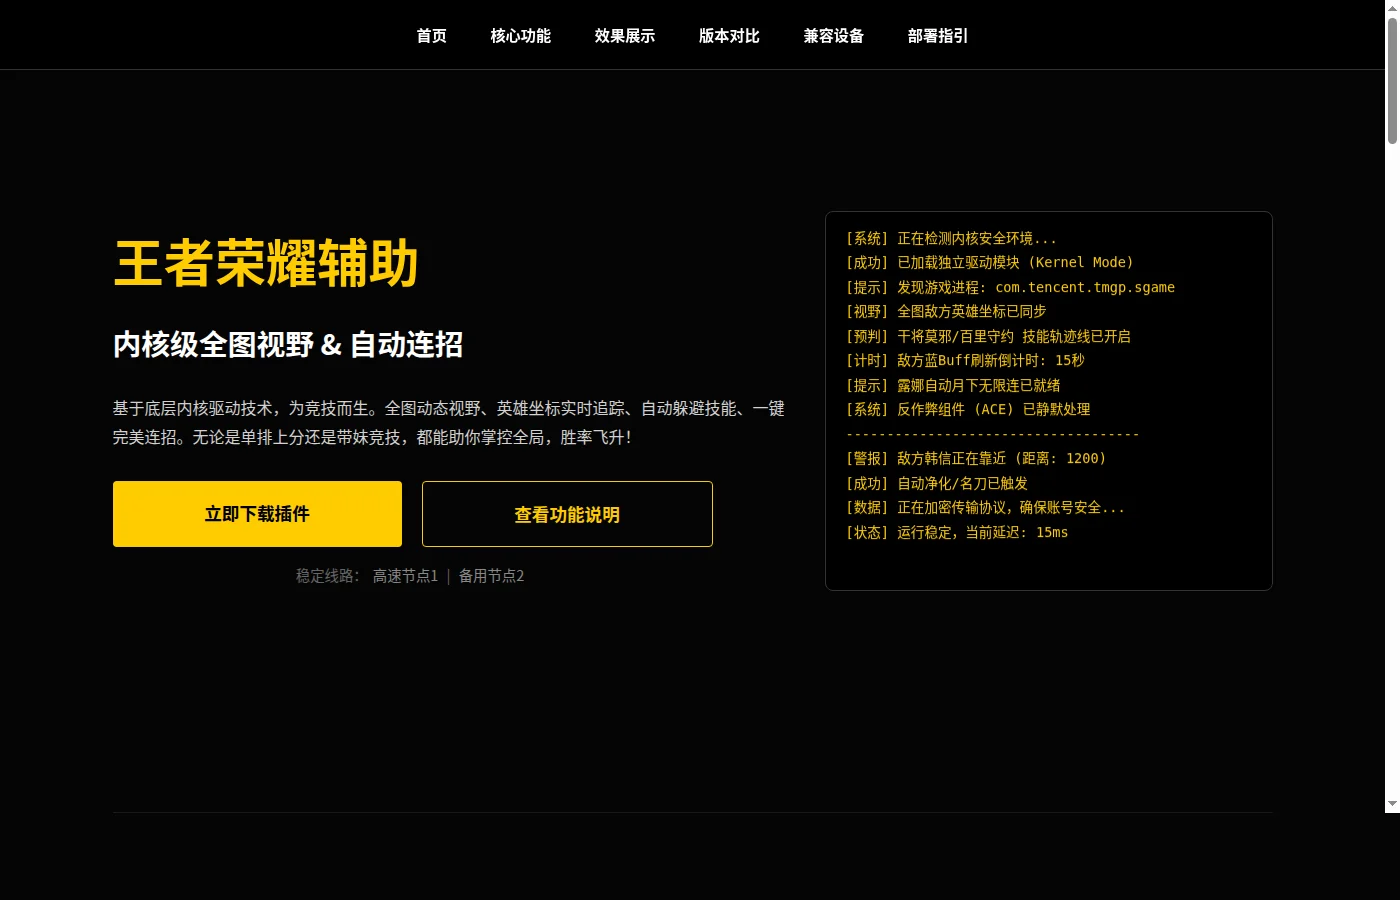Click log line 已加载独立驱动模块 (Kernel Mode)
Viewport: 1400px width, 900px height.
point(990,263)
